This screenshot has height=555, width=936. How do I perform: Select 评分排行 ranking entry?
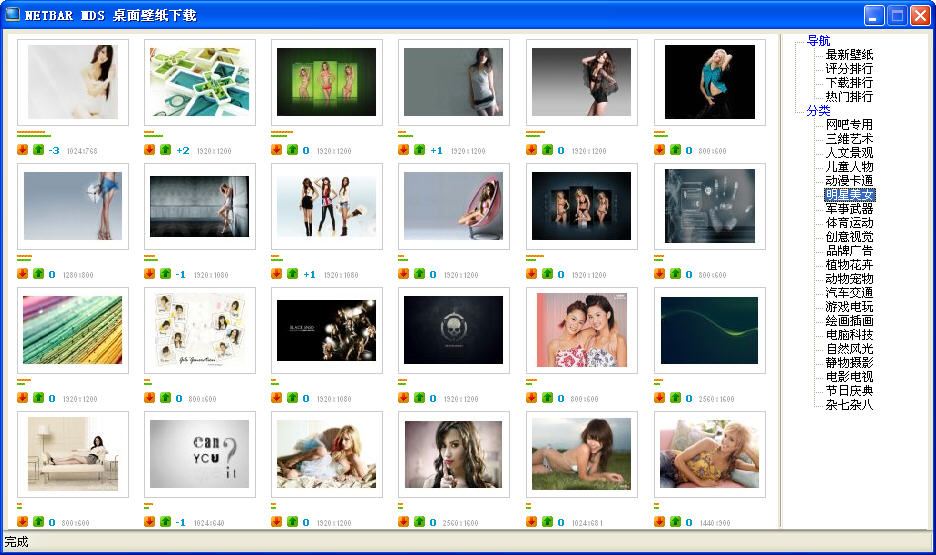pyautogui.click(x=849, y=69)
